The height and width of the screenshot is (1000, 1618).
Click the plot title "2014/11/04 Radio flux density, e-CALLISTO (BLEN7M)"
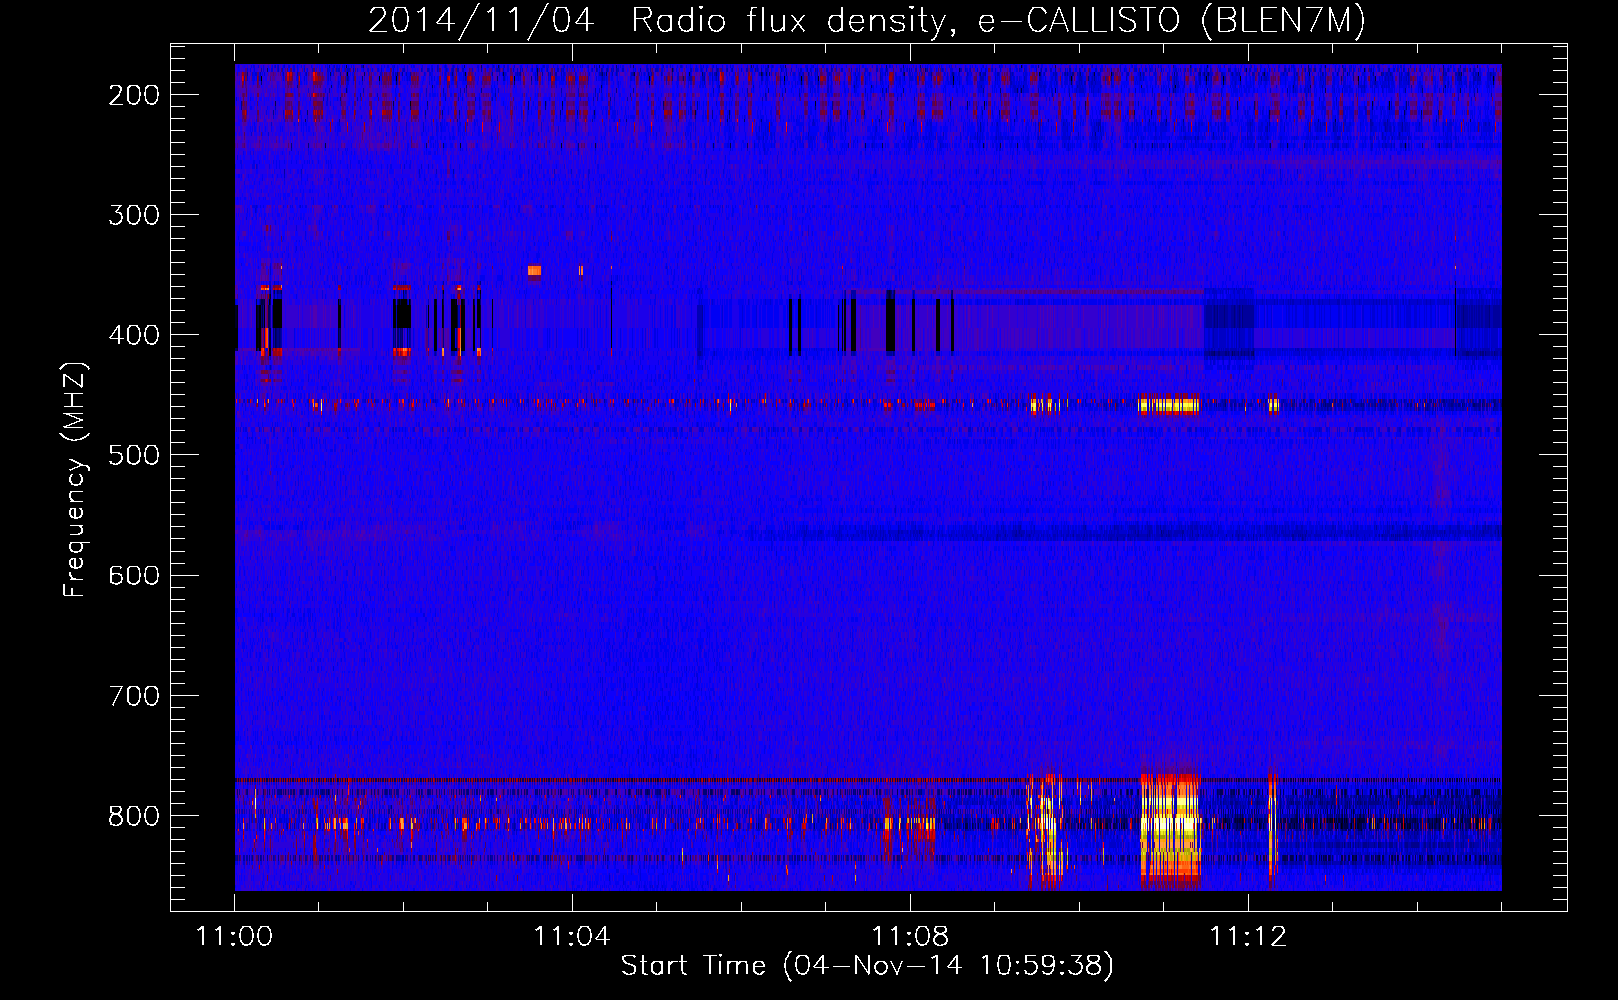click(866, 21)
